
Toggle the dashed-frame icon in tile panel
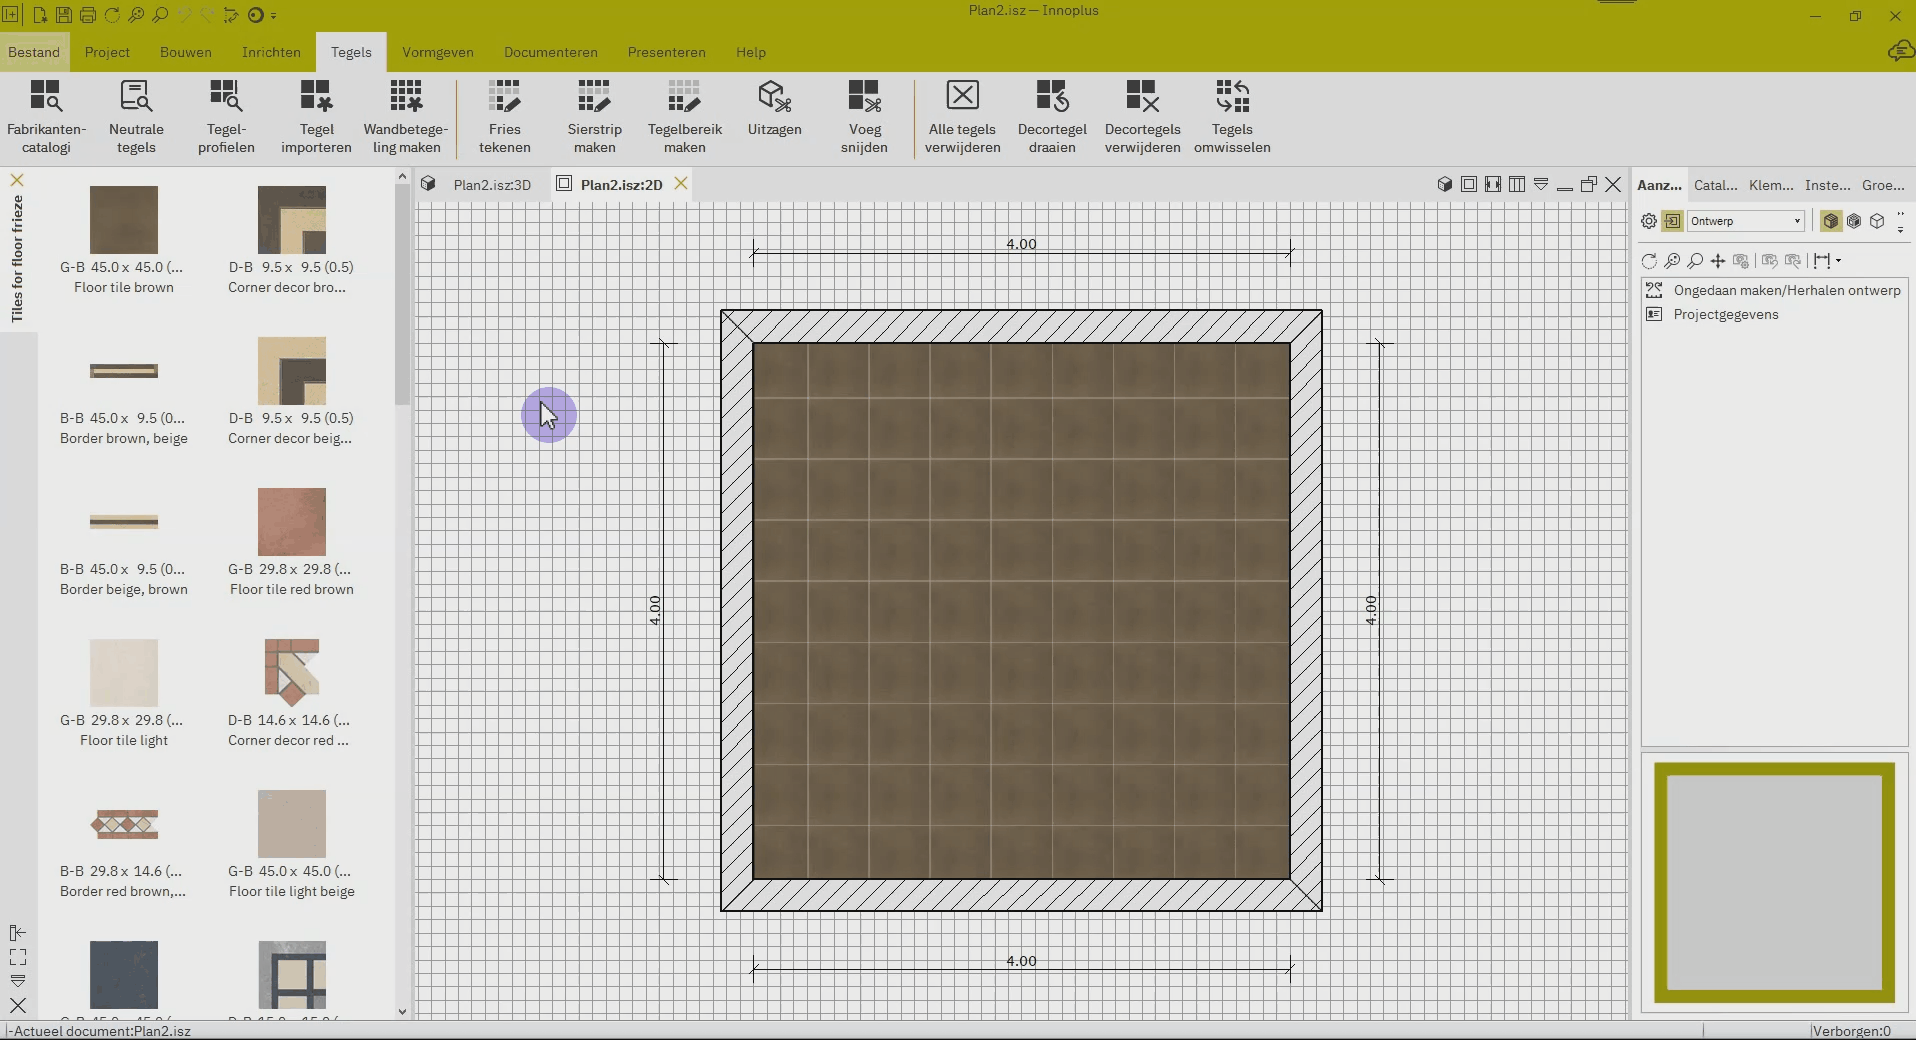[17, 957]
